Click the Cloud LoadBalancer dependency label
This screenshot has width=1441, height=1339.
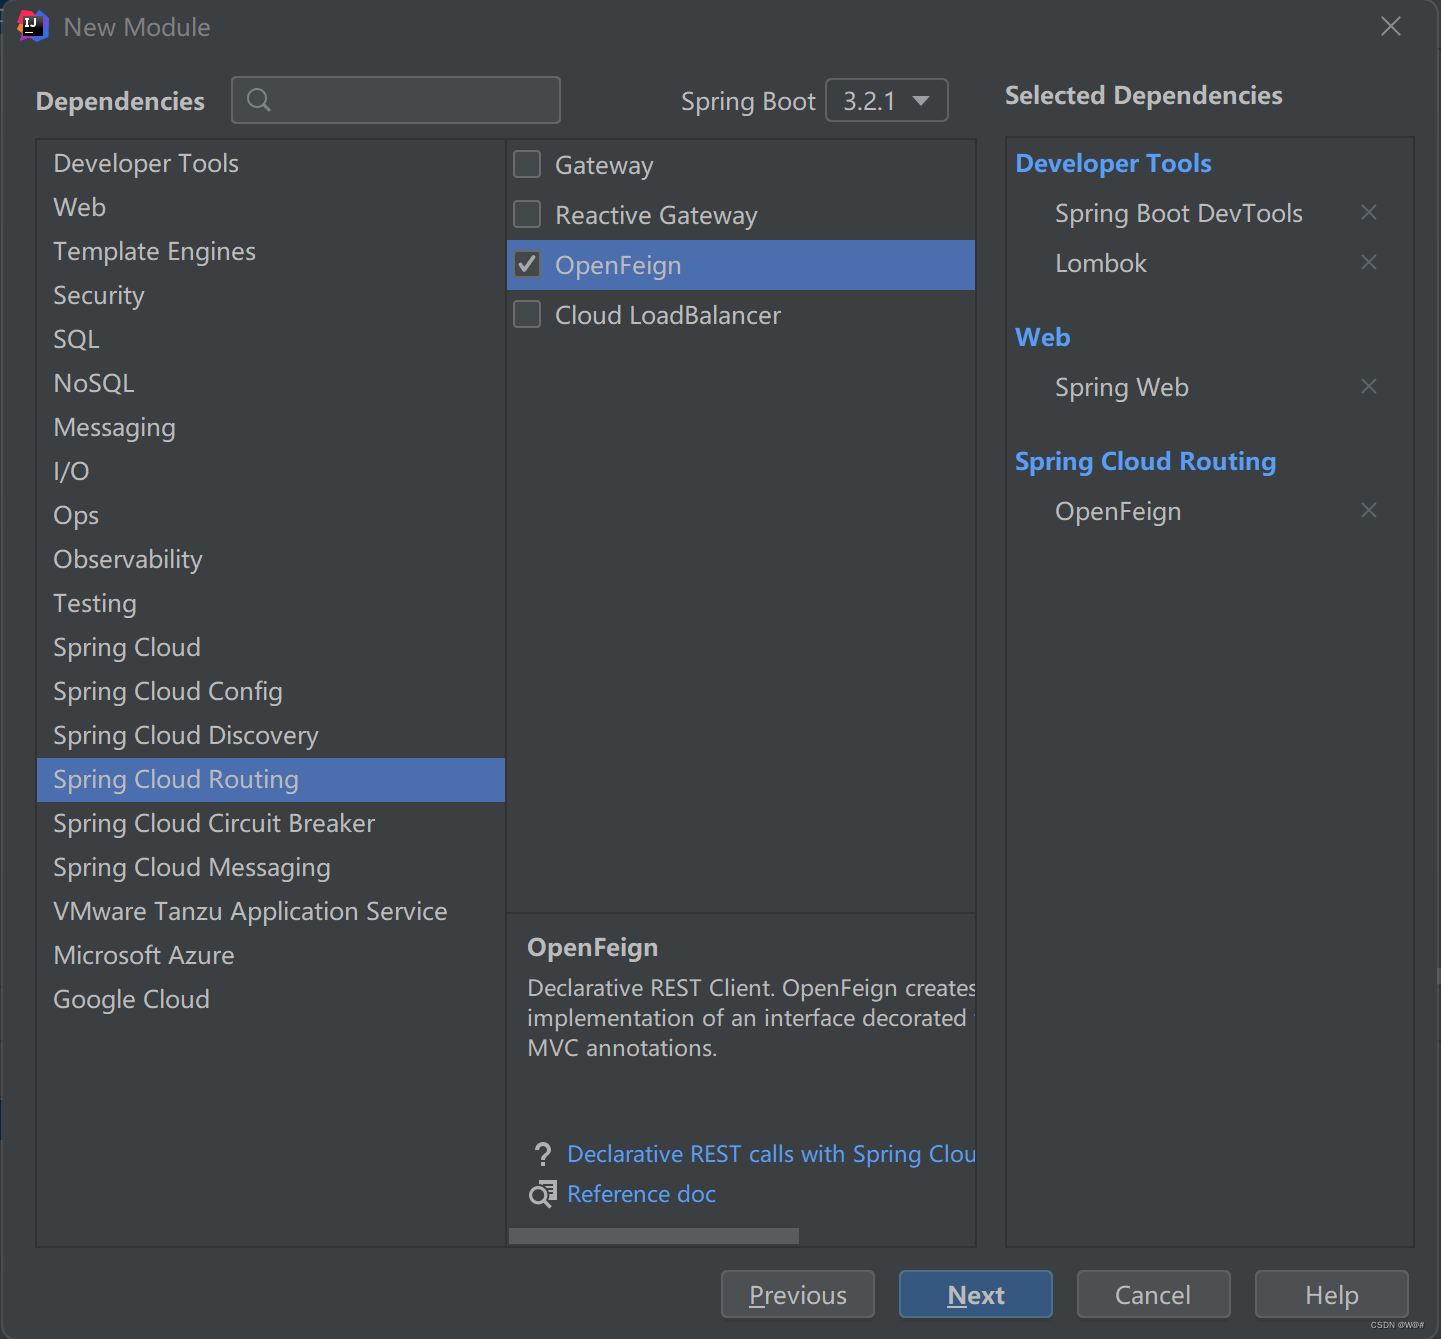coord(668,315)
